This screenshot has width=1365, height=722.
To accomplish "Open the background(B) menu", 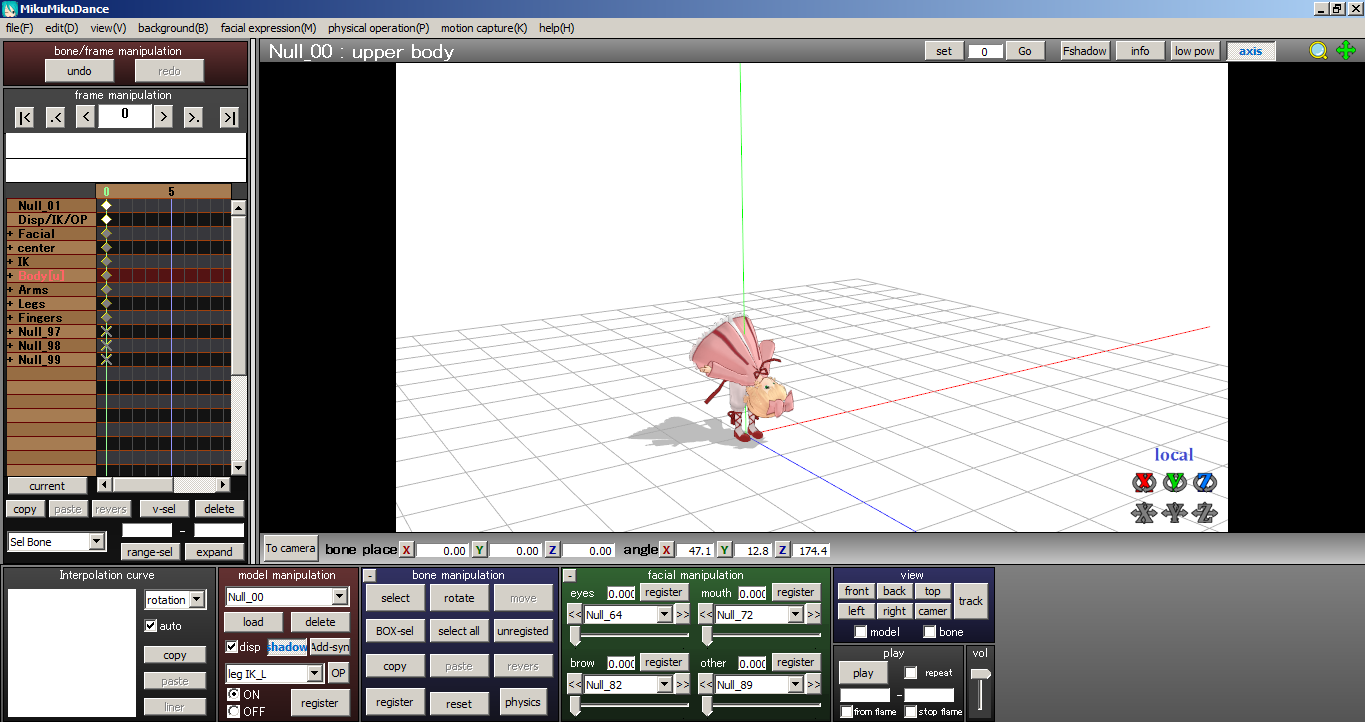I will (173, 28).
